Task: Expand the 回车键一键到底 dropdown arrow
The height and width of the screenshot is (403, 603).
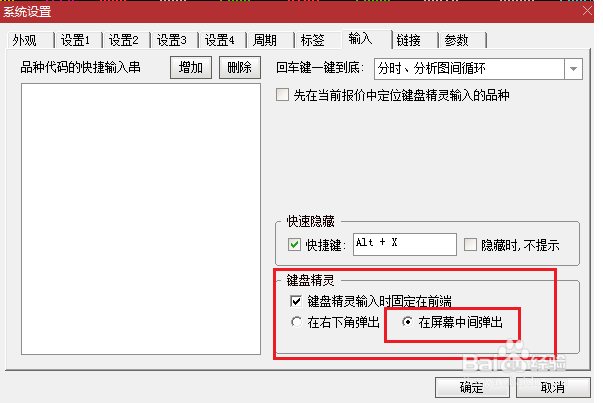Action: tap(573, 69)
